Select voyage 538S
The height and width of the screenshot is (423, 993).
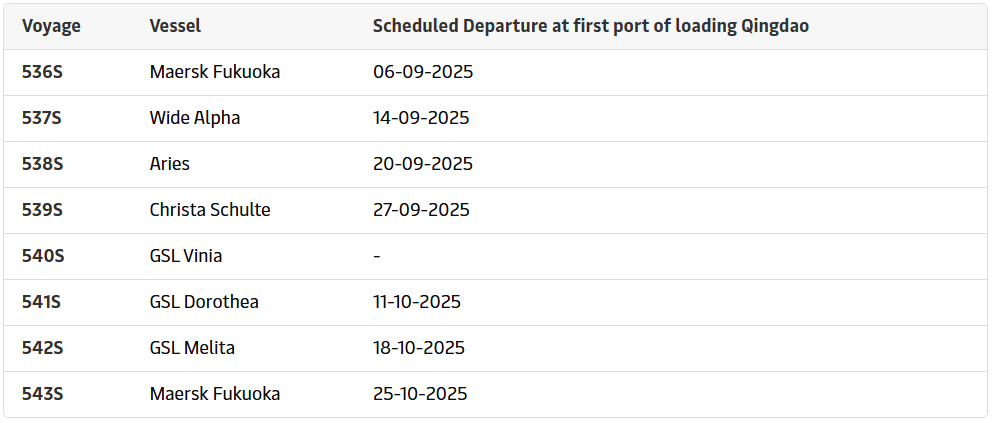tap(42, 164)
